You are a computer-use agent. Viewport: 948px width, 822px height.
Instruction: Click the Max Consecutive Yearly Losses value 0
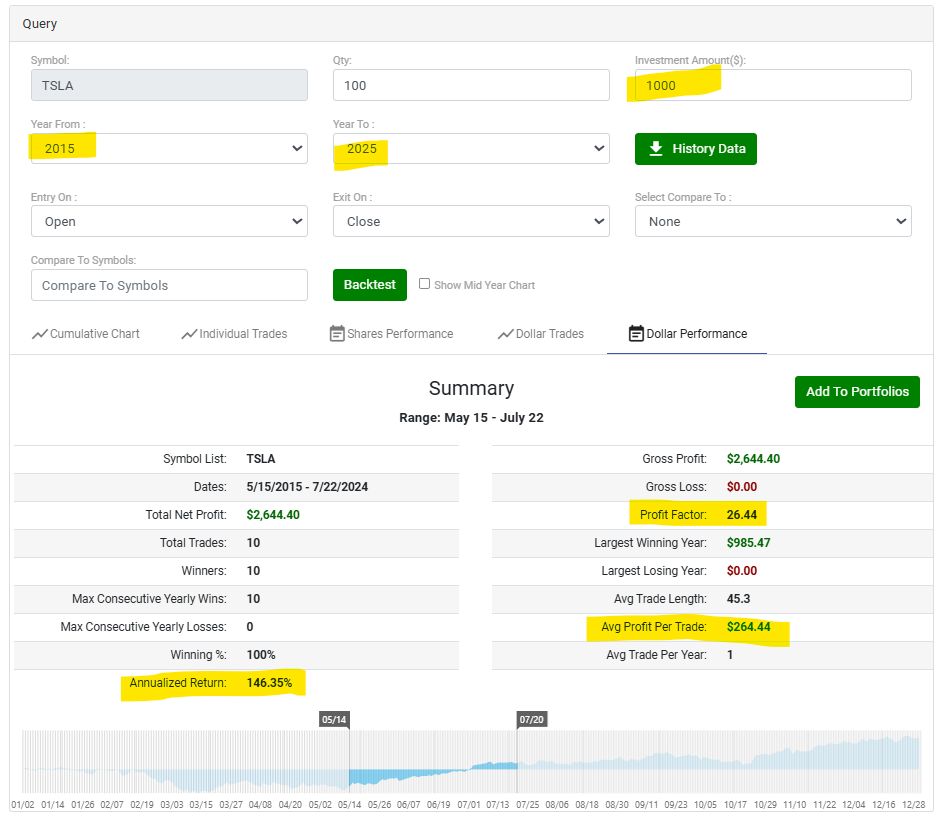[250, 627]
